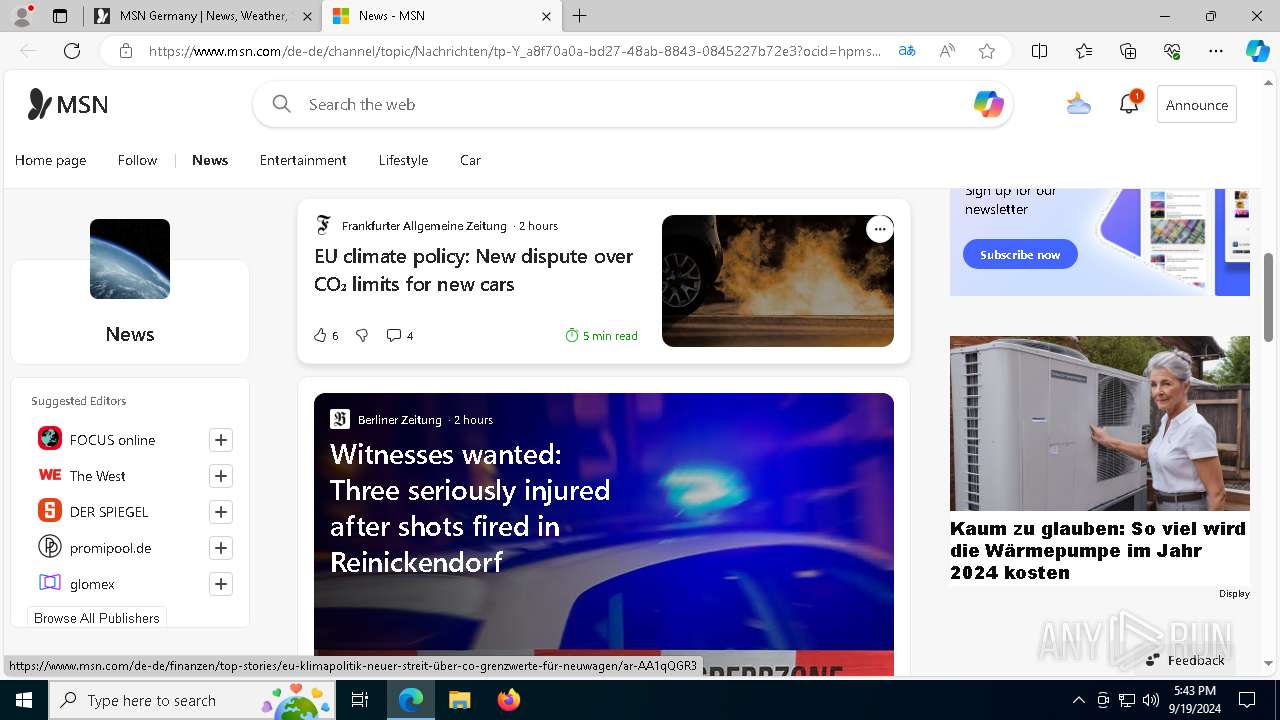
Task: Open the Car section
Action: tap(470, 160)
